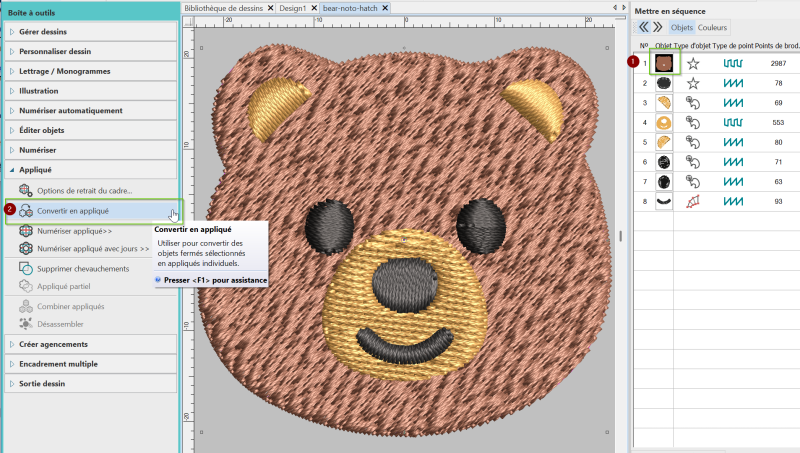The image size is (800, 453).
Task: Open Options de retrait du cadre icon
Action: coord(26,190)
